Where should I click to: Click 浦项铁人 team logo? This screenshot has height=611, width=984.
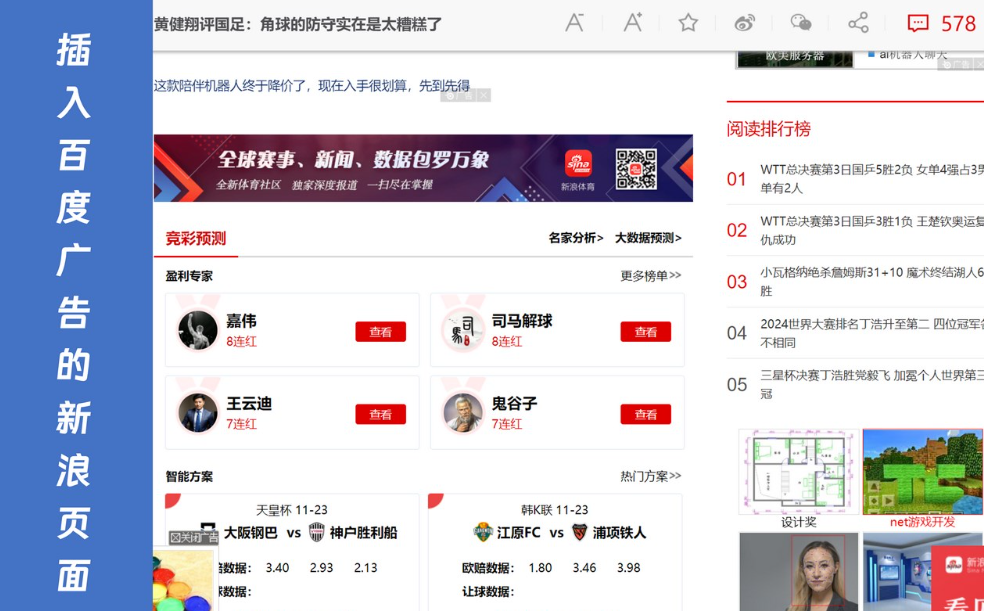[580, 533]
